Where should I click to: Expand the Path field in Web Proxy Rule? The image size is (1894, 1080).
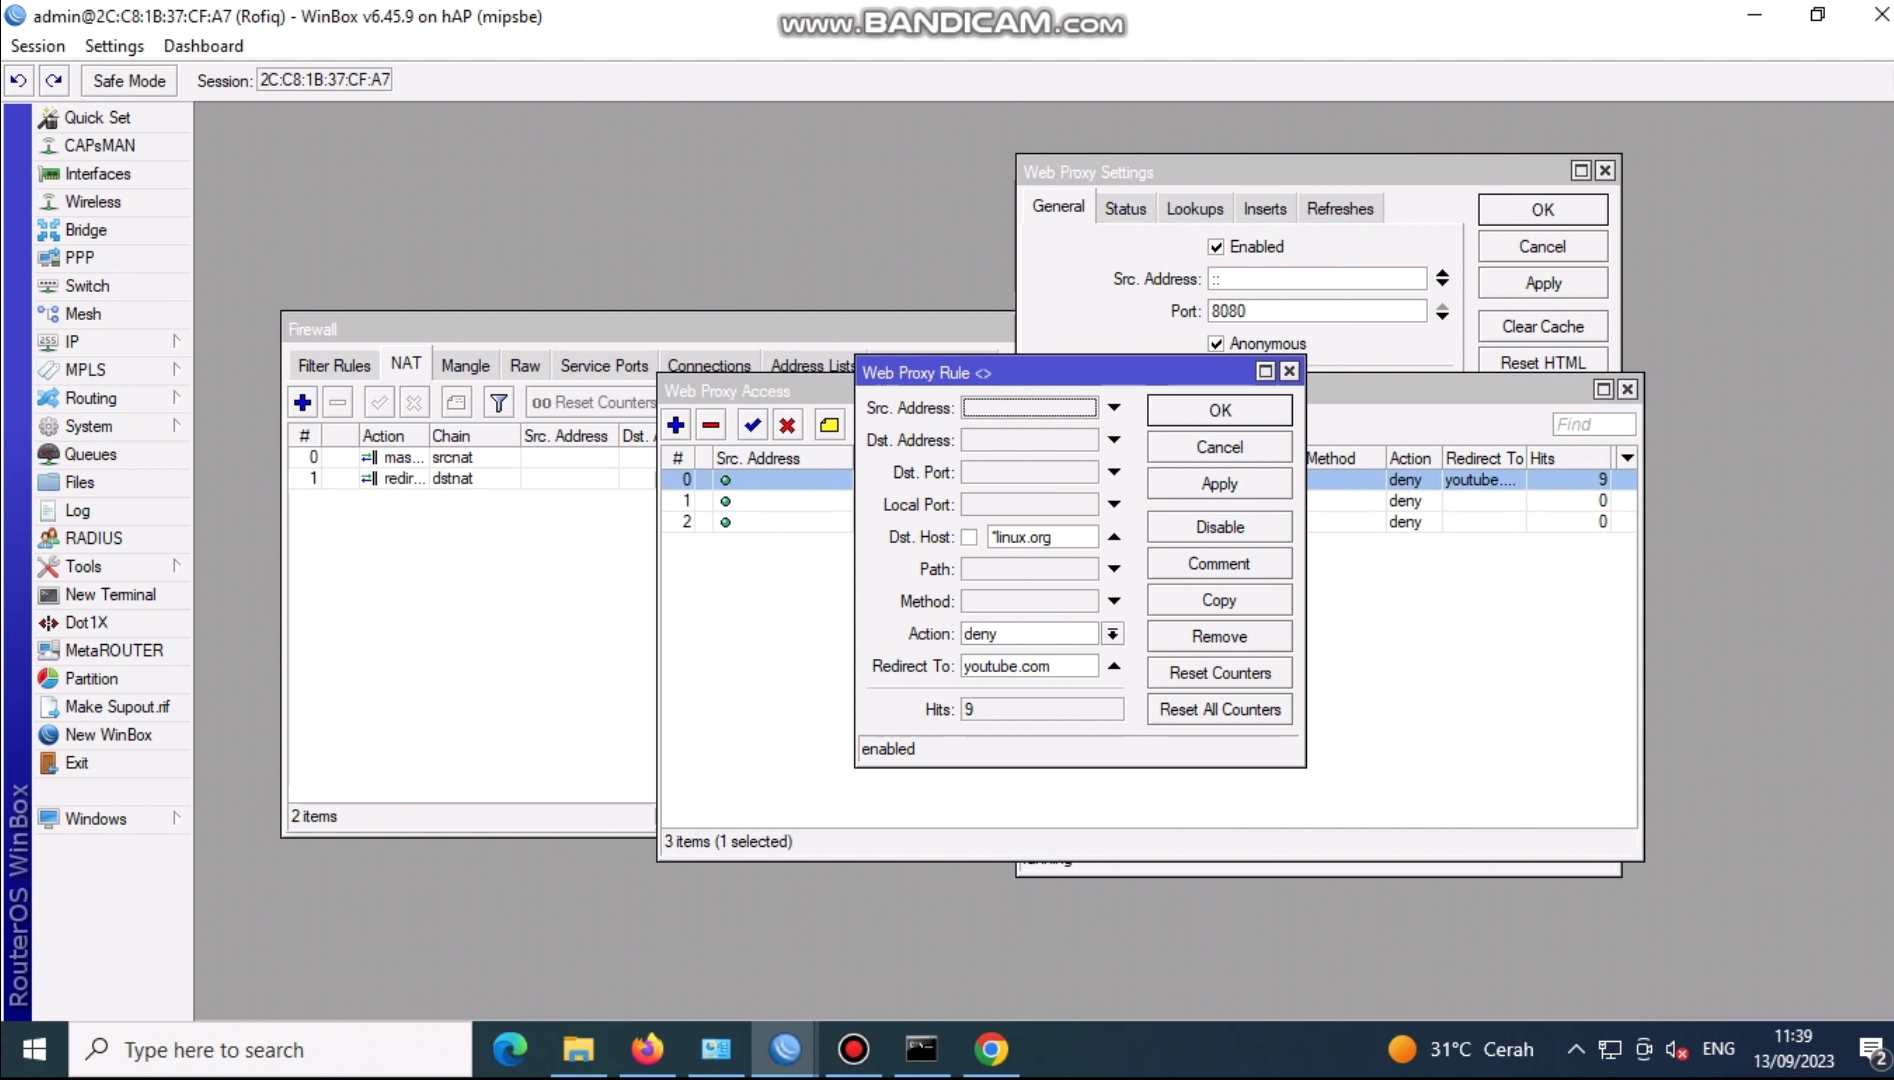(x=1113, y=568)
